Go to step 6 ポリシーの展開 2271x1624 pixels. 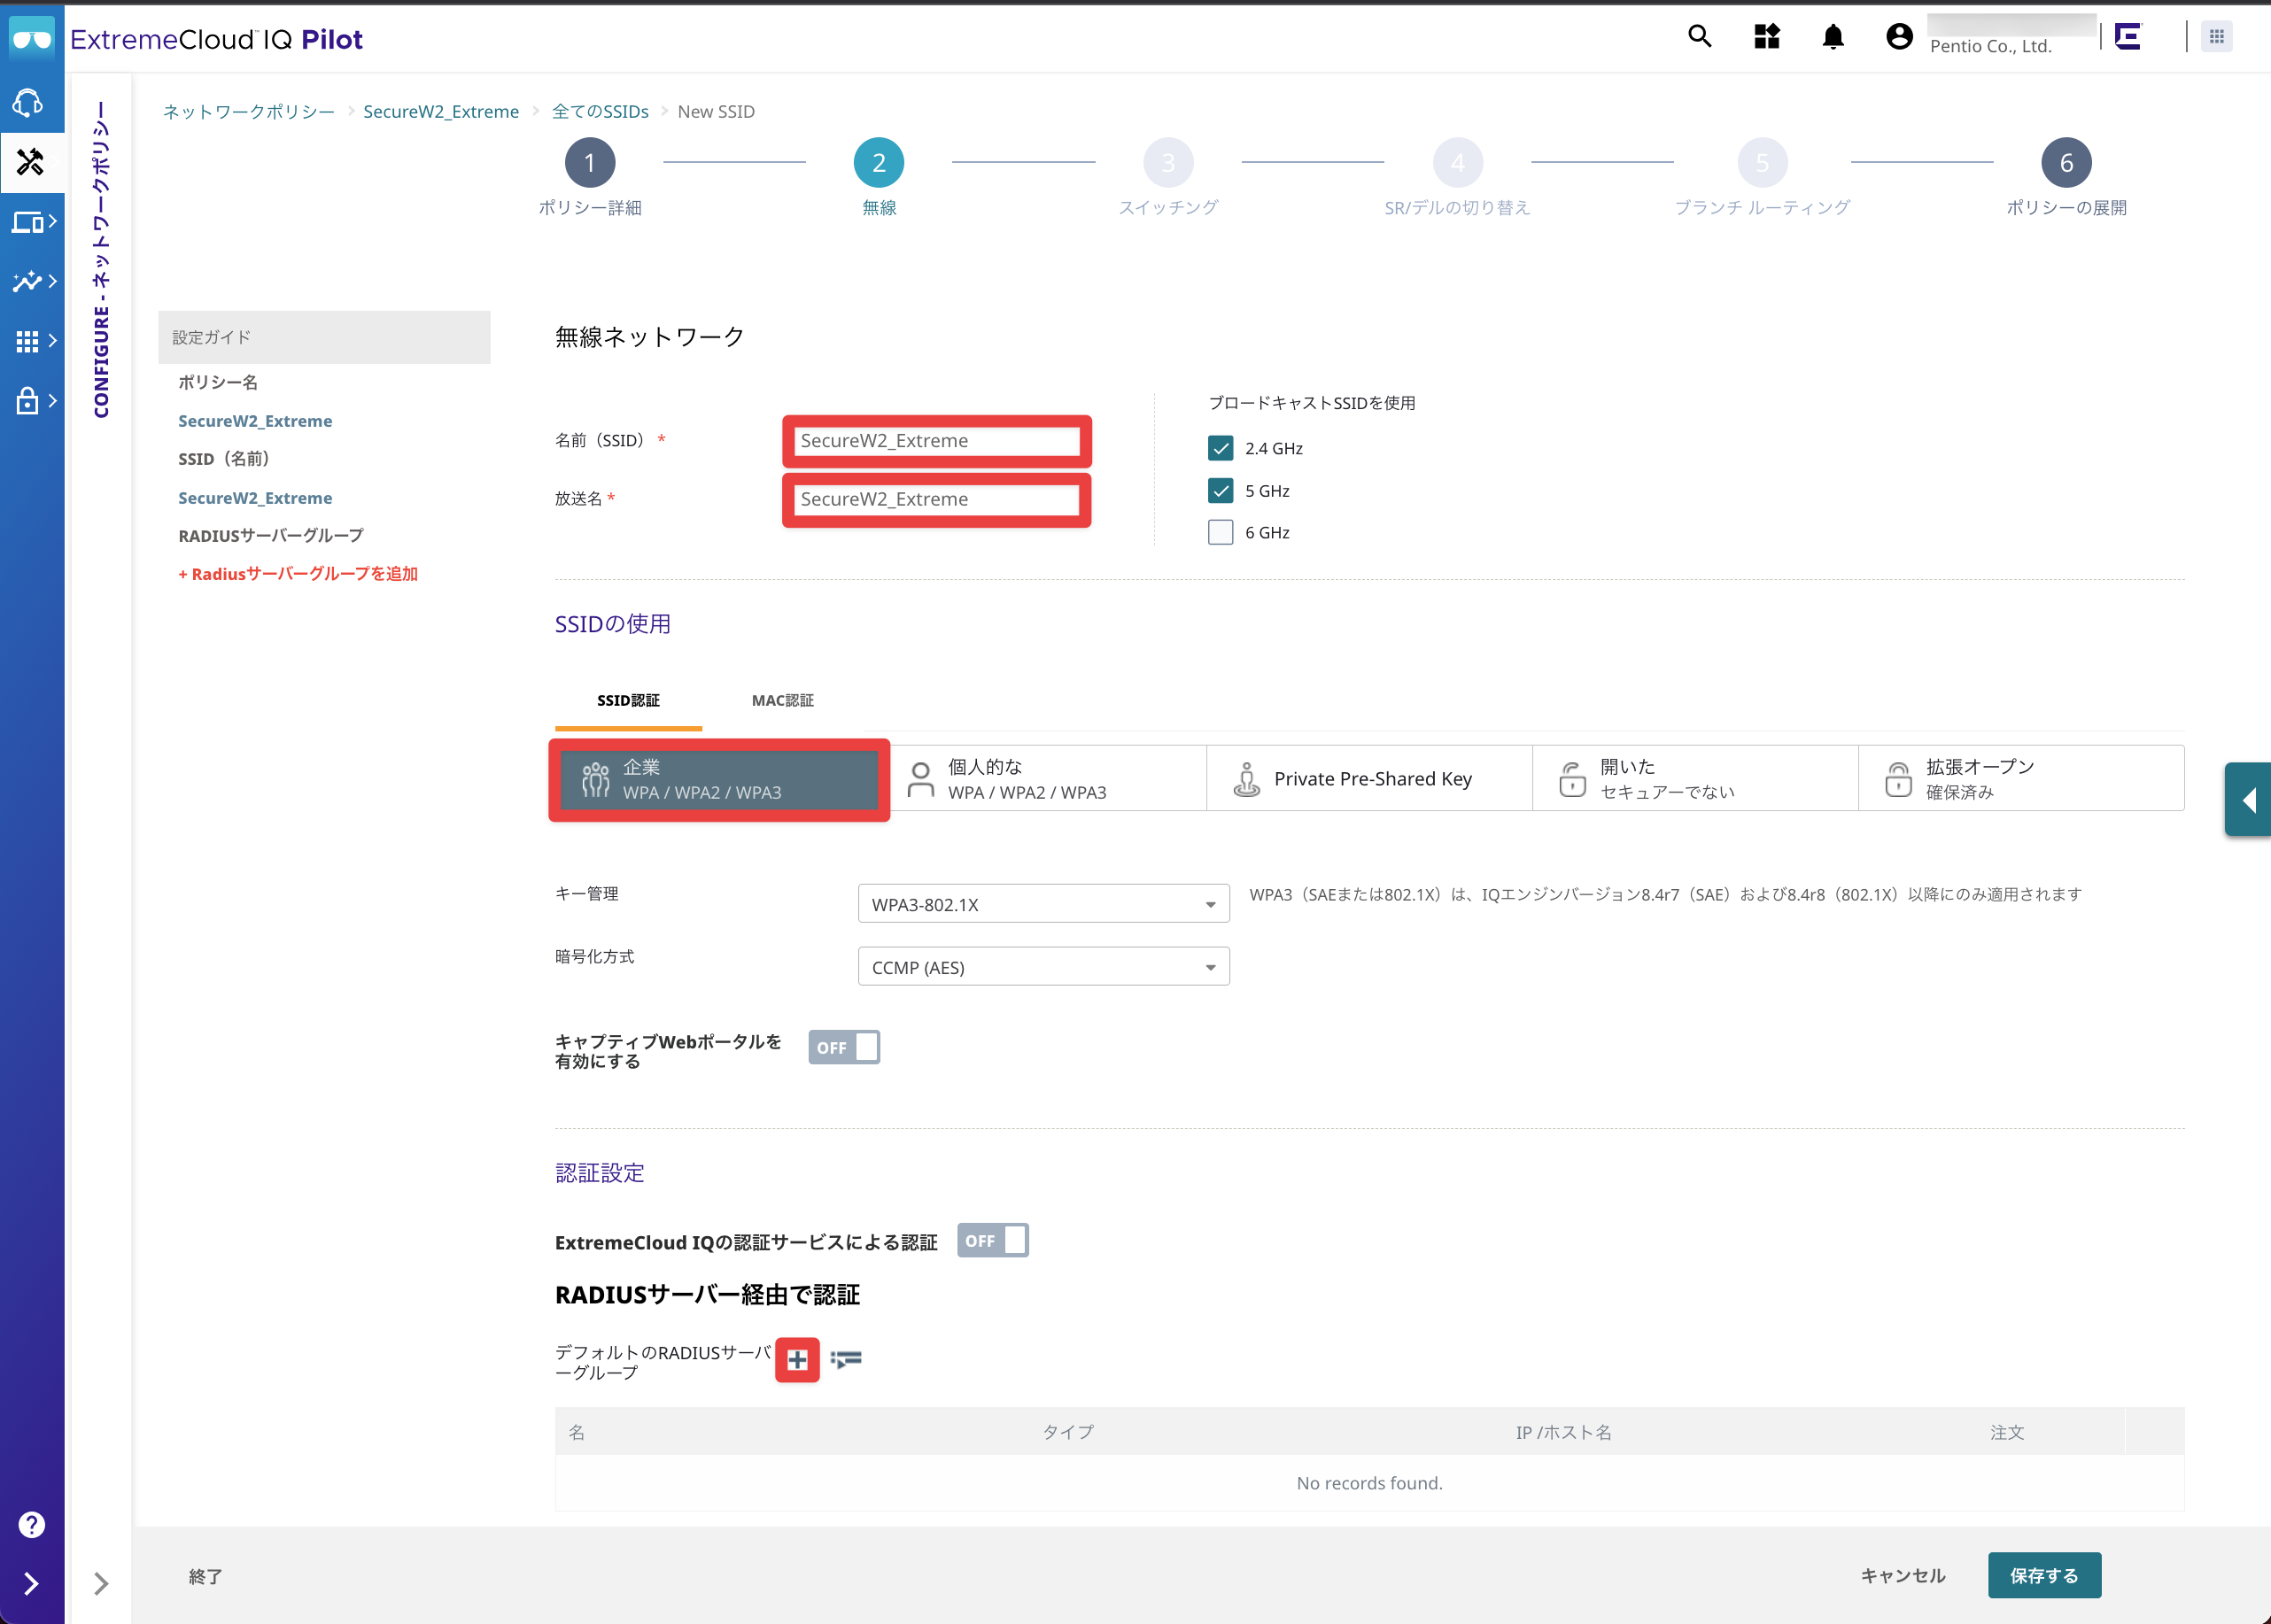coord(2066,162)
